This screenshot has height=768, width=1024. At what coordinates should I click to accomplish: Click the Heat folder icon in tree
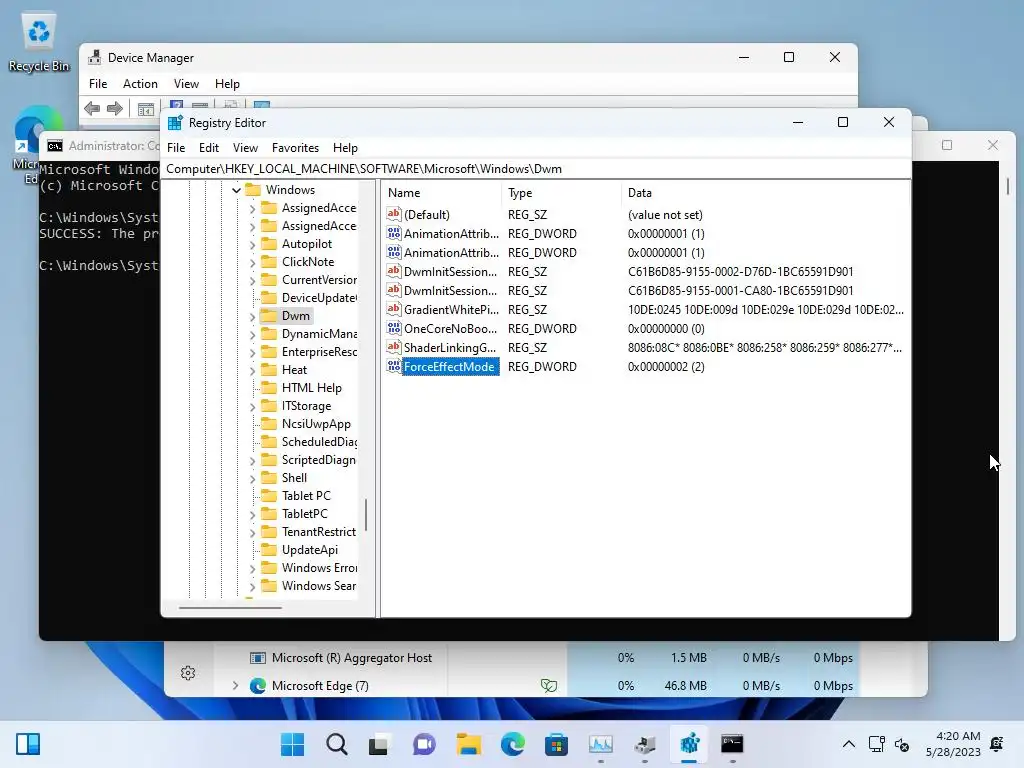tap(268, 370)
